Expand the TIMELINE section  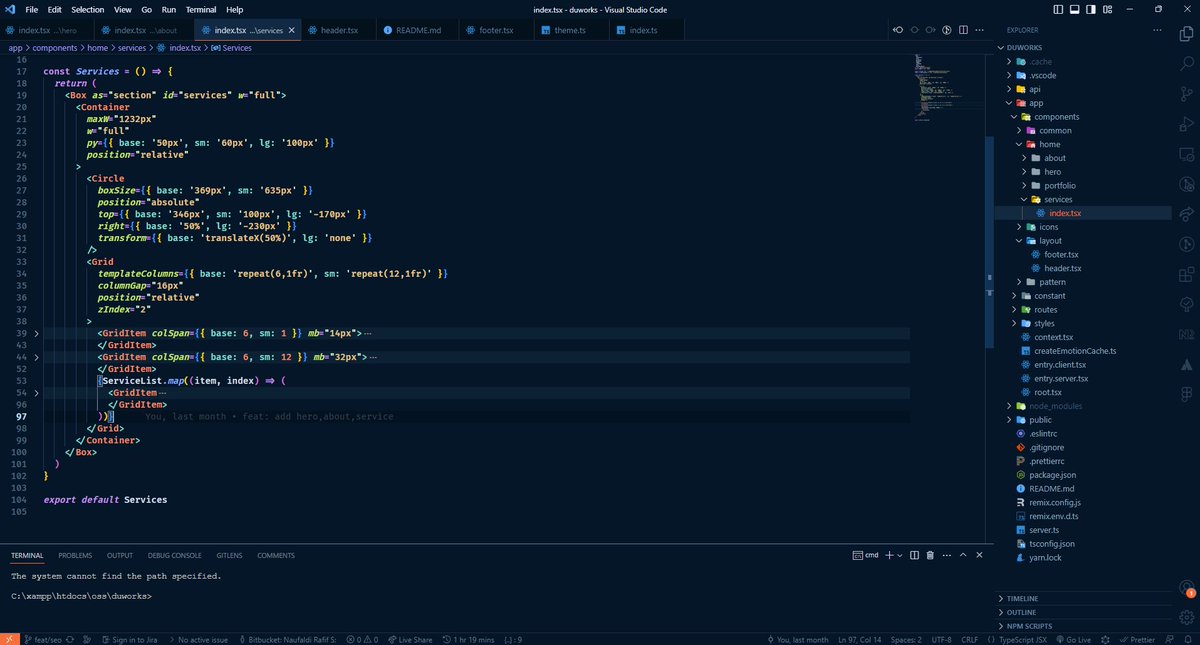click(x=1084, y=599)
